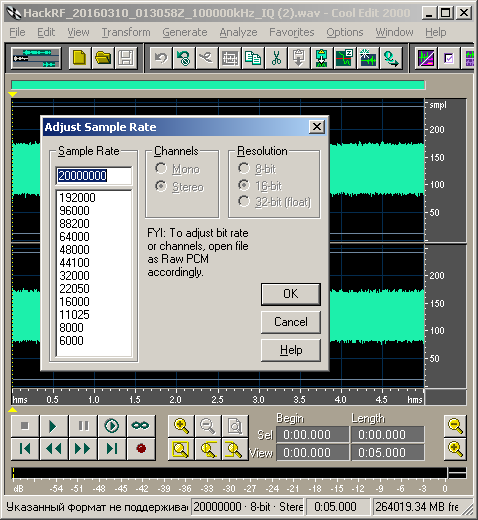Zoom to left edge of selection
The image size is (478, 520).
208,449
